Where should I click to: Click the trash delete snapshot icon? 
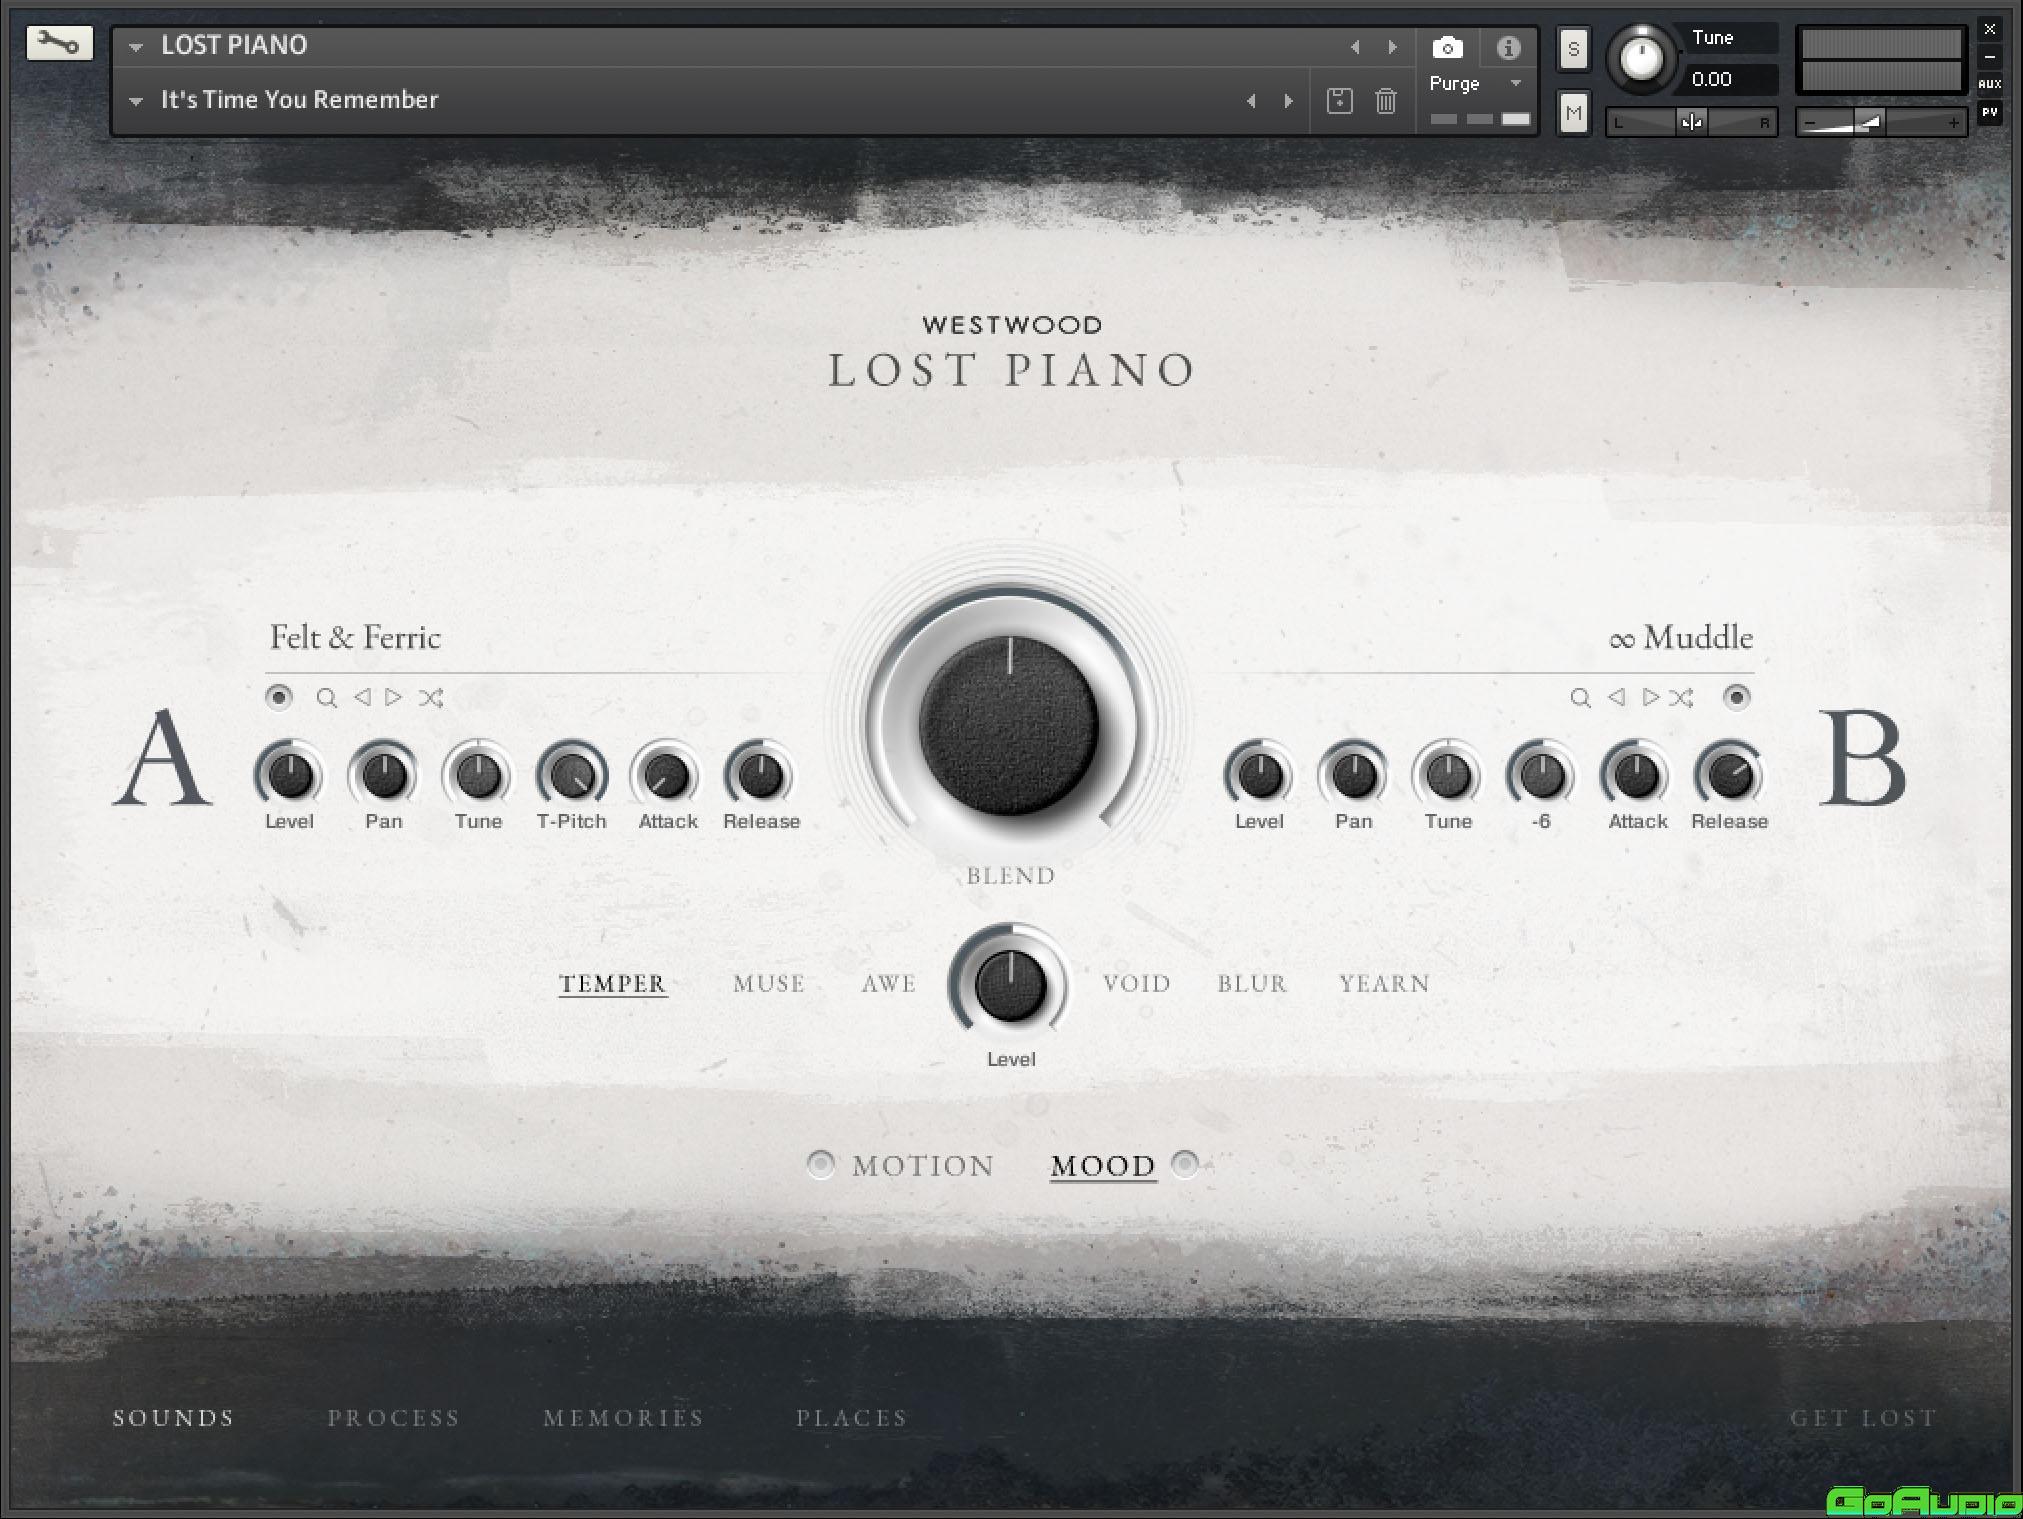click(x=1386, y=100)
